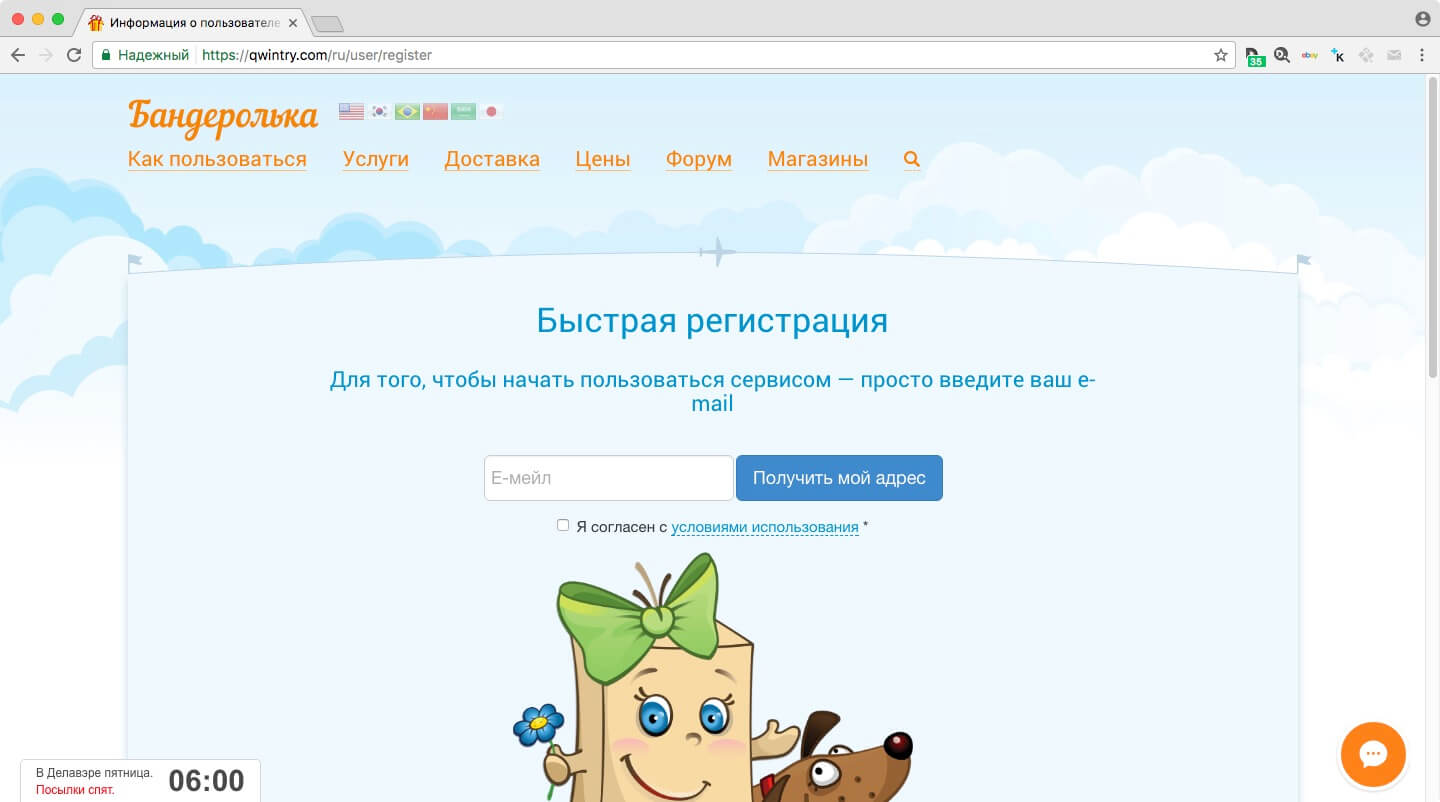Screen dimensions: 1440x802
Task: Tick the Я согласен terms checkbox
Action: tap(563, 525)
